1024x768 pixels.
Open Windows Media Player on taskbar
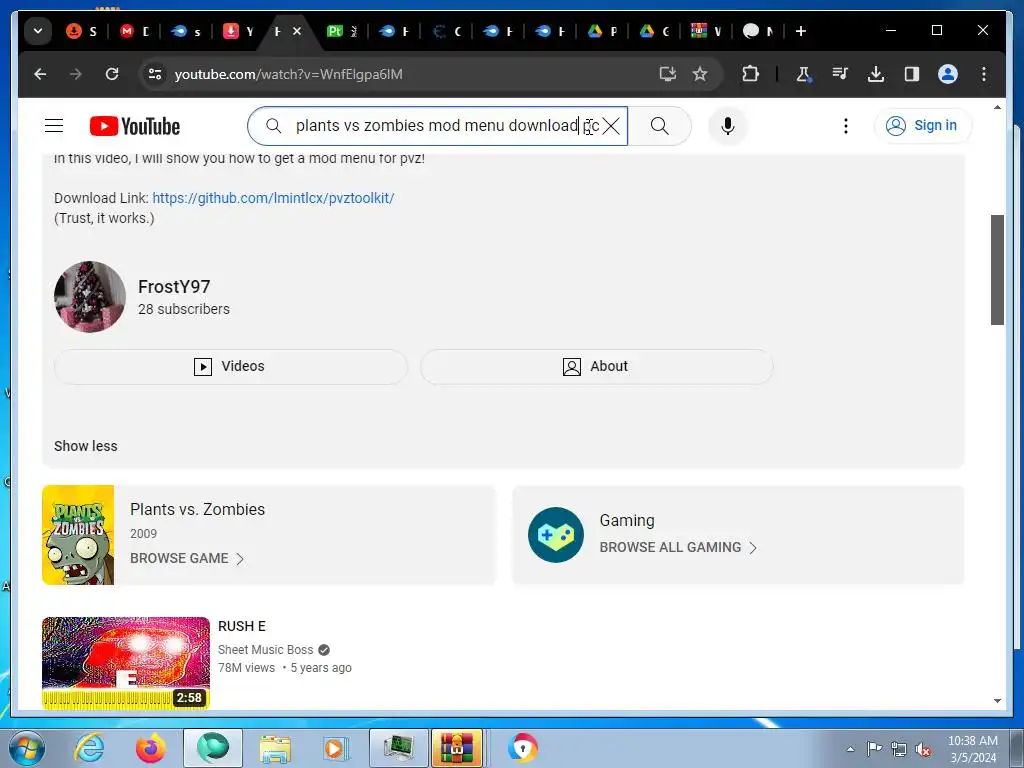click(x=336, y=748)
